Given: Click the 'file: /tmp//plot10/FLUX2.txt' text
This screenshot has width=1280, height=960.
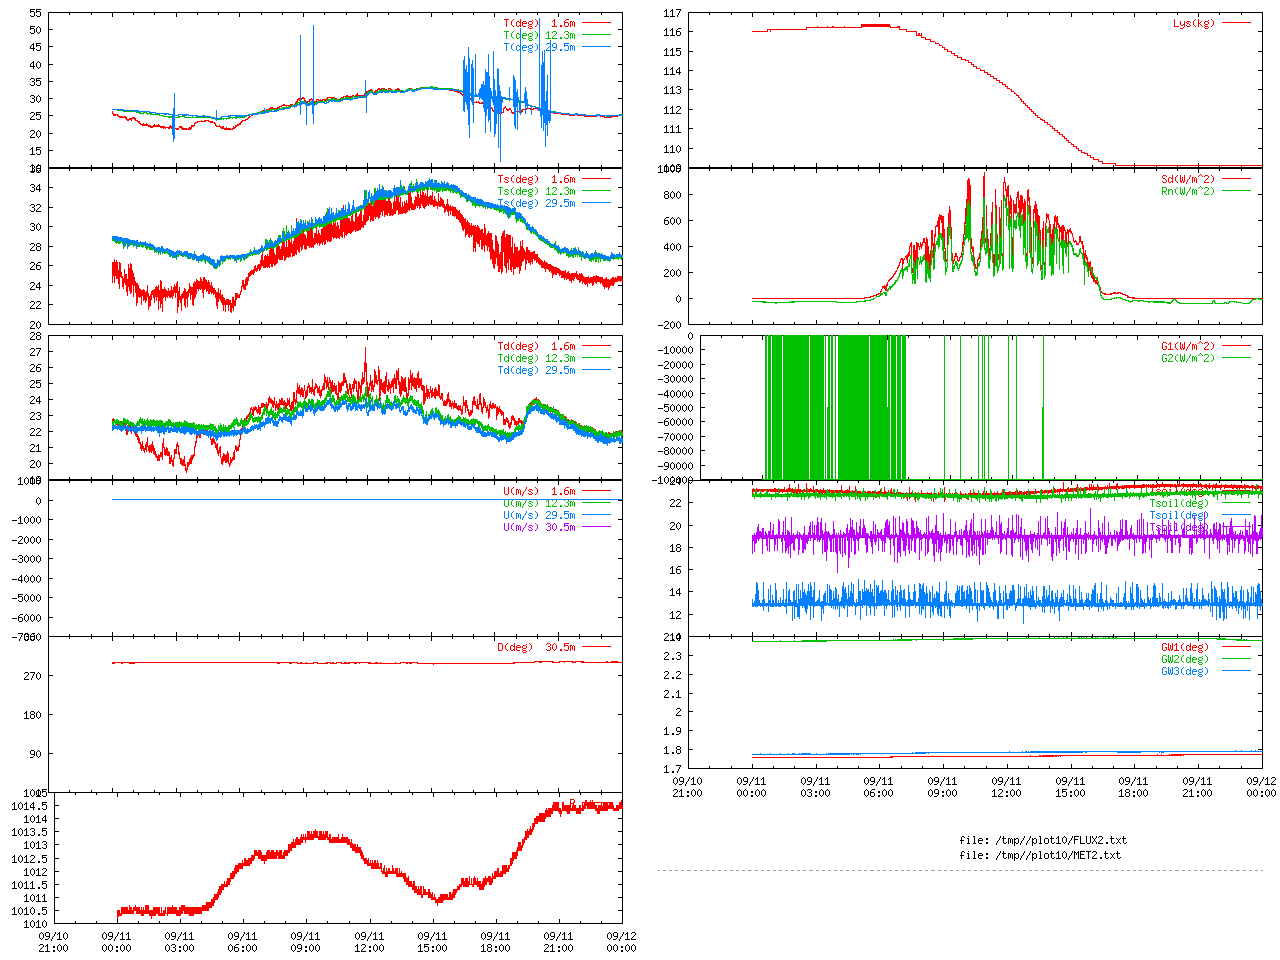Looking at the screenshot, I should [x=1043, y=841].
